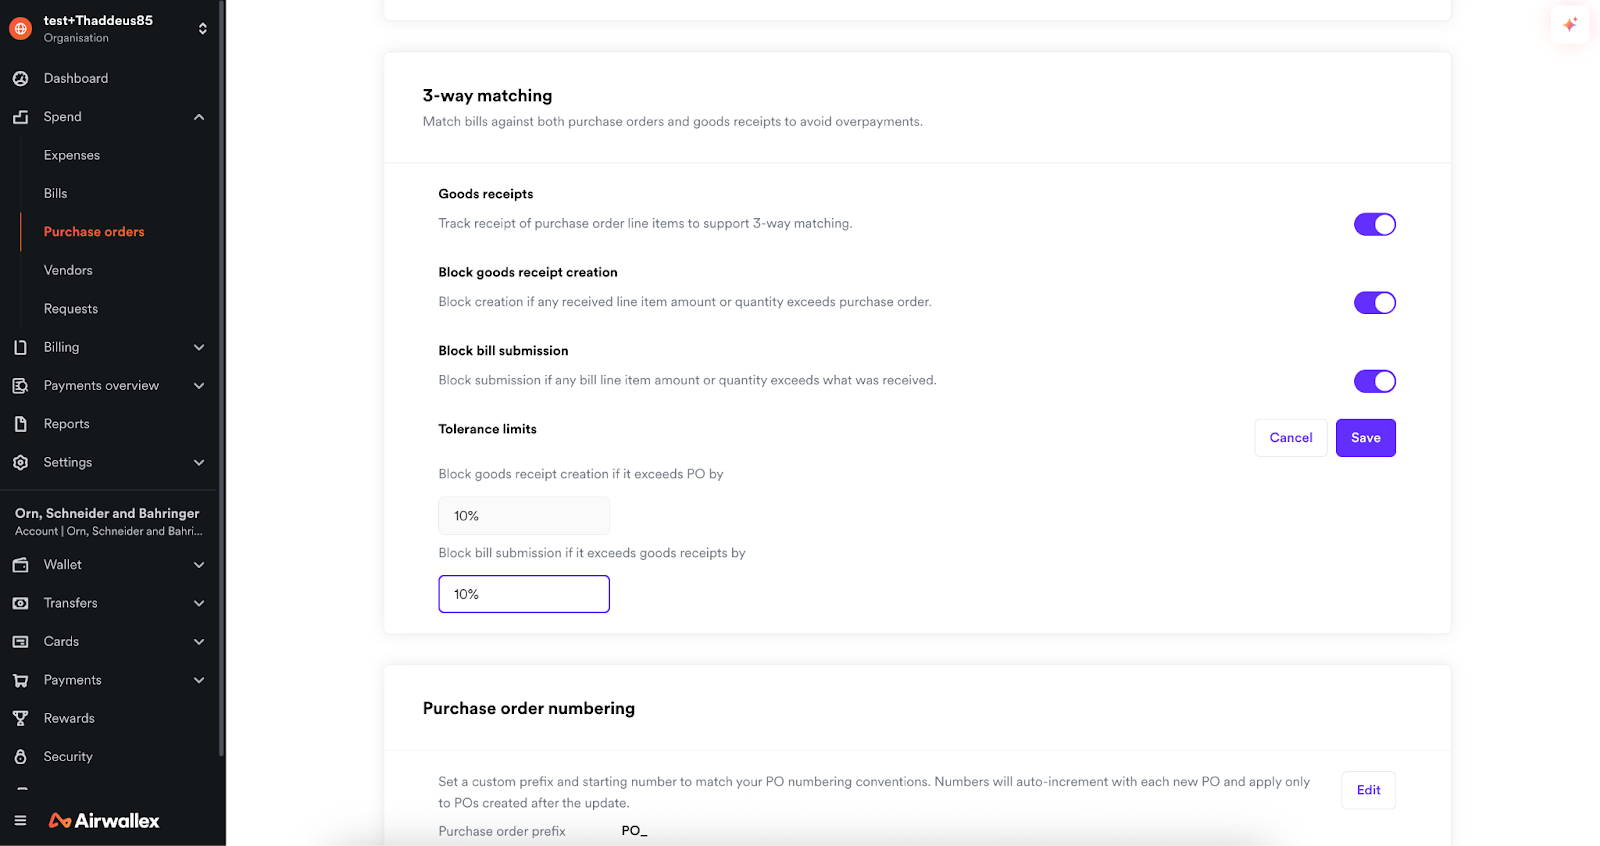Cancel tolerance limits editing

1290,438
